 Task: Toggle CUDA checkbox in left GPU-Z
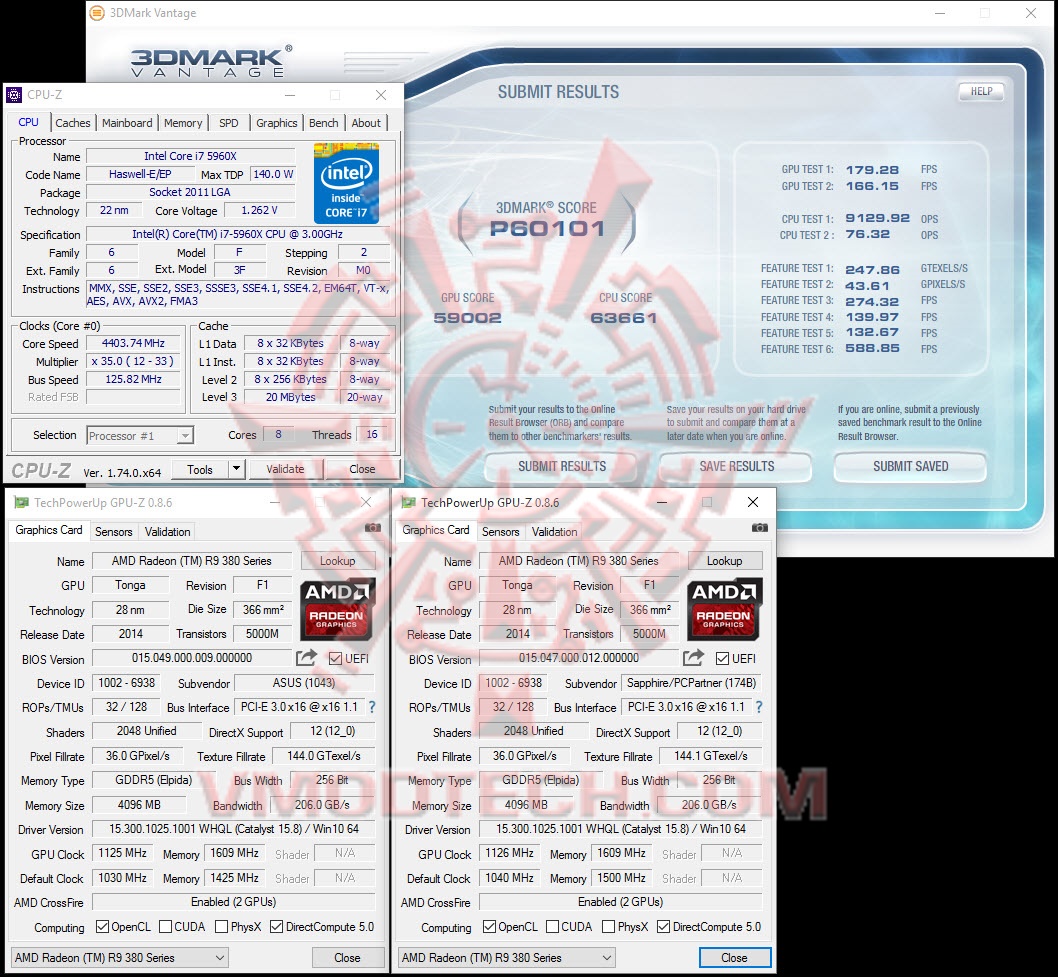pos(165,926)
